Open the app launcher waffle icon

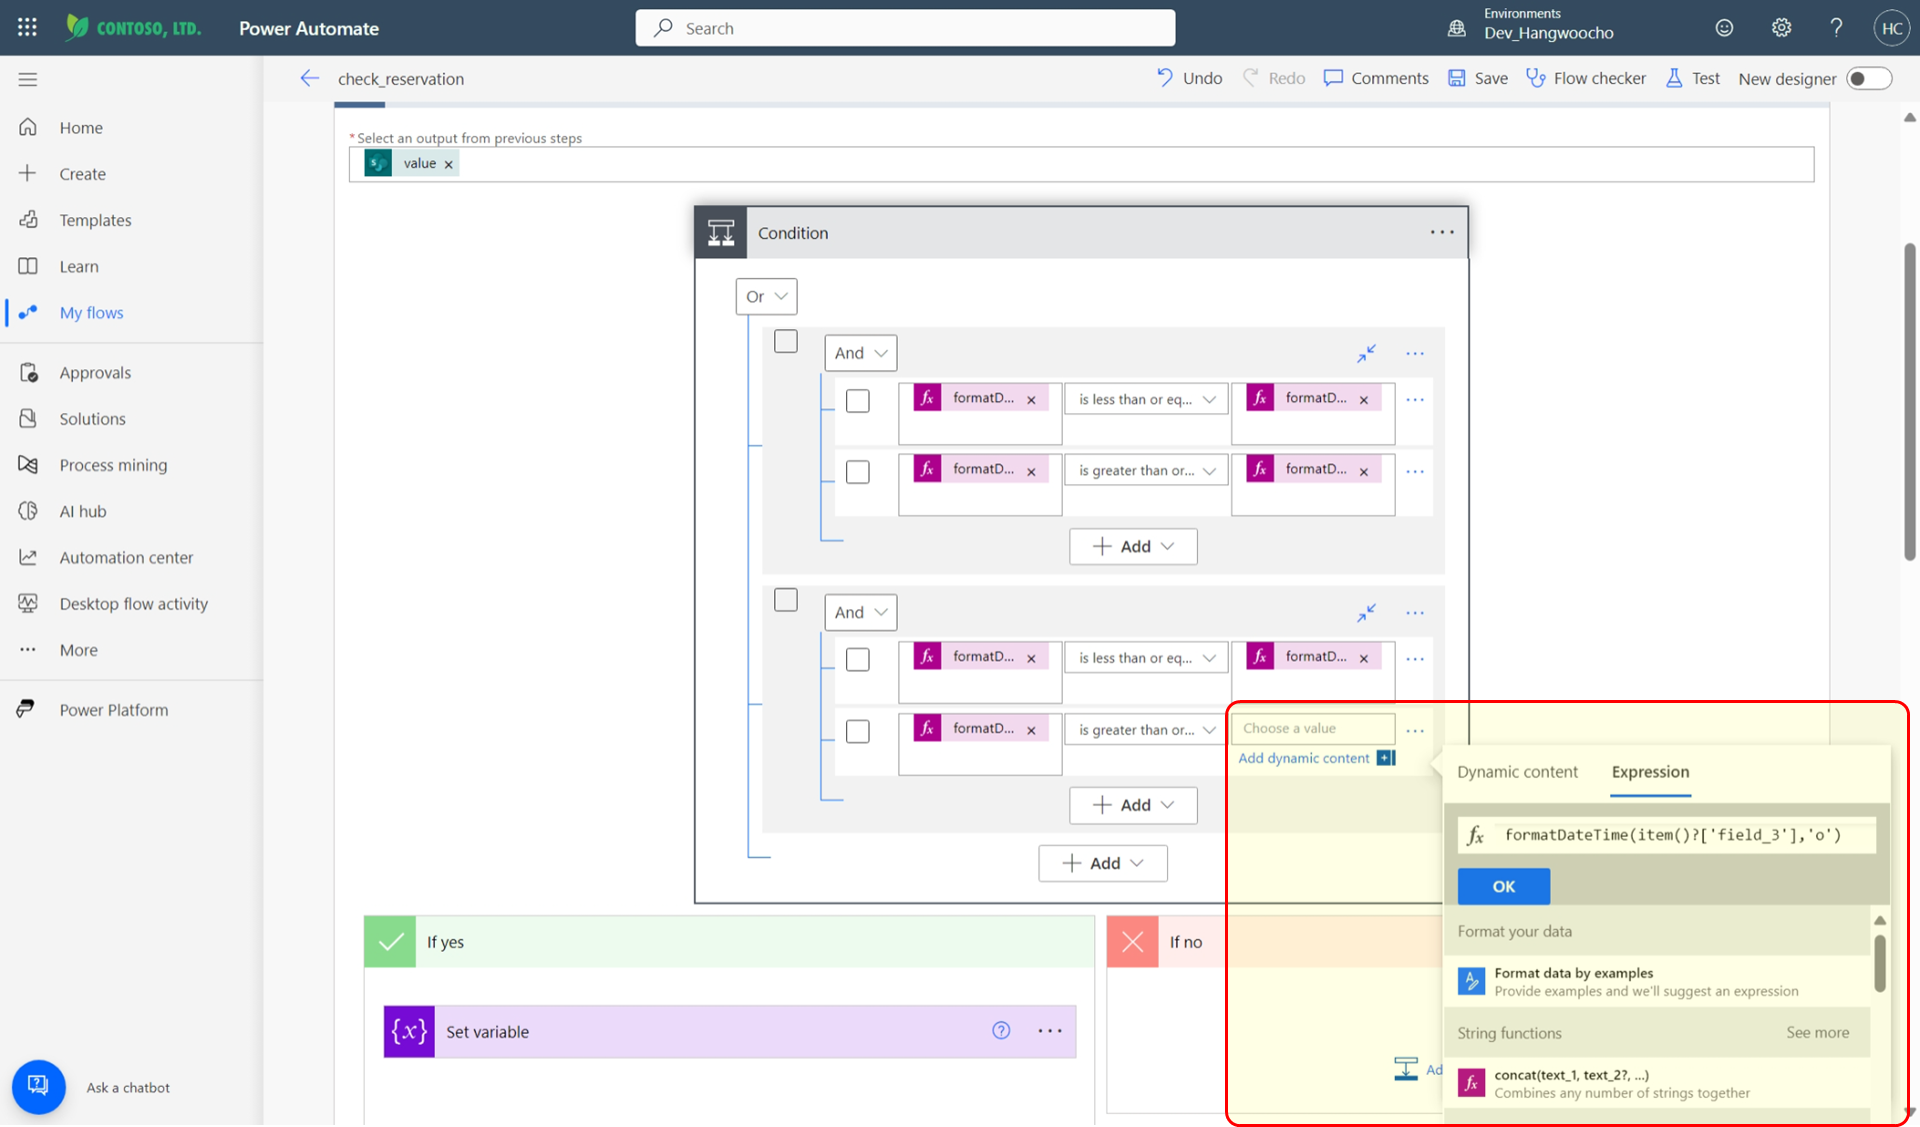pyautogui.click(x=27, y=28)
